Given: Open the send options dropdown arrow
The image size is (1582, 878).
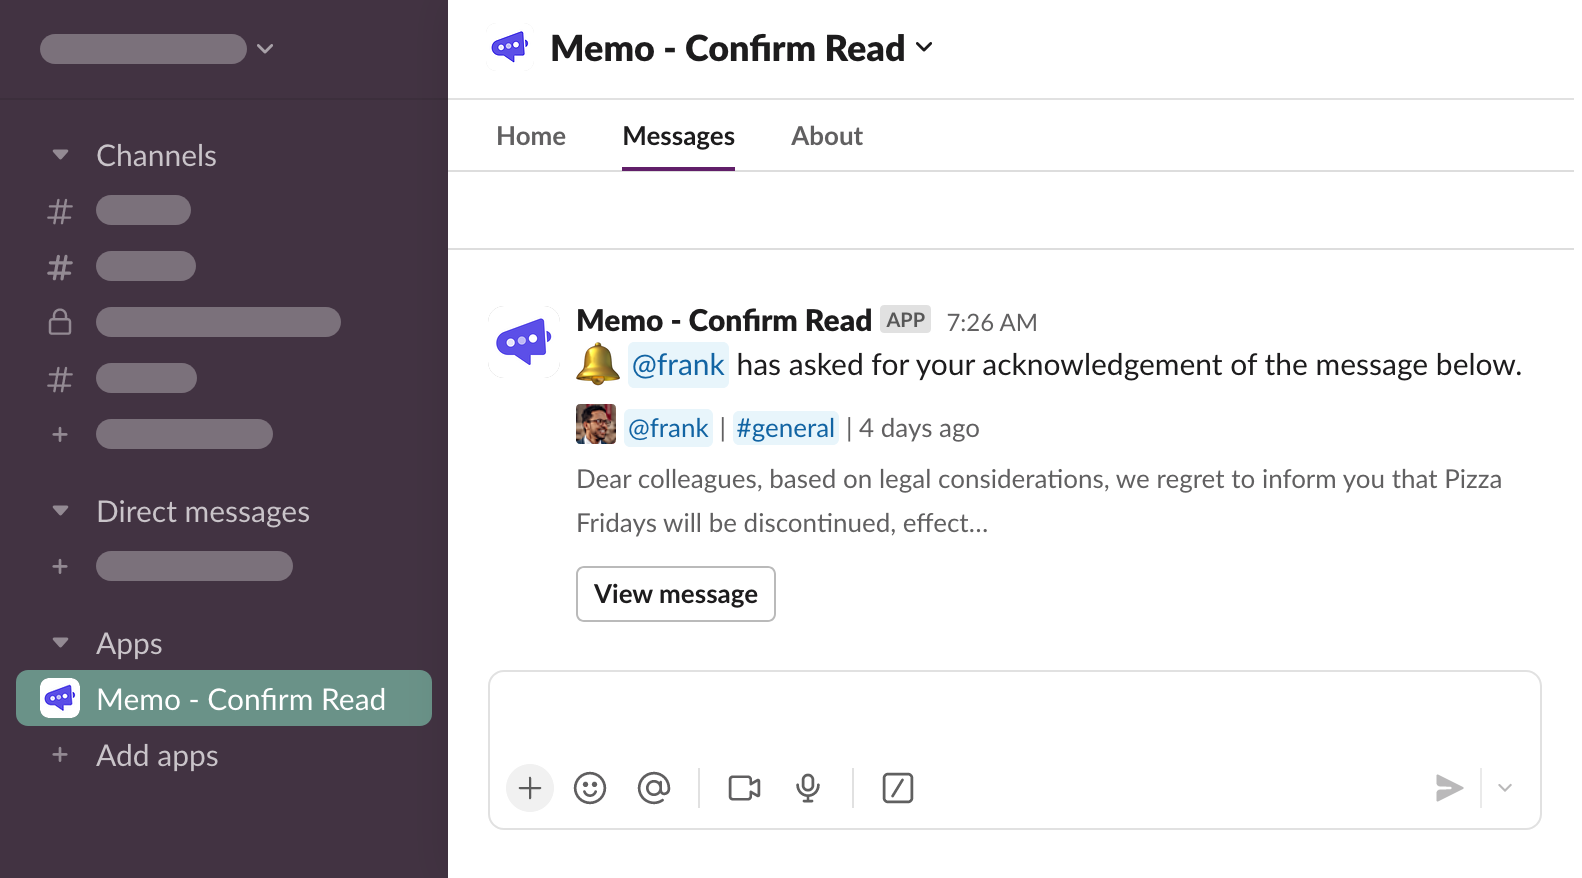Looking at the screenshot, I should [x=1505, y=788].
